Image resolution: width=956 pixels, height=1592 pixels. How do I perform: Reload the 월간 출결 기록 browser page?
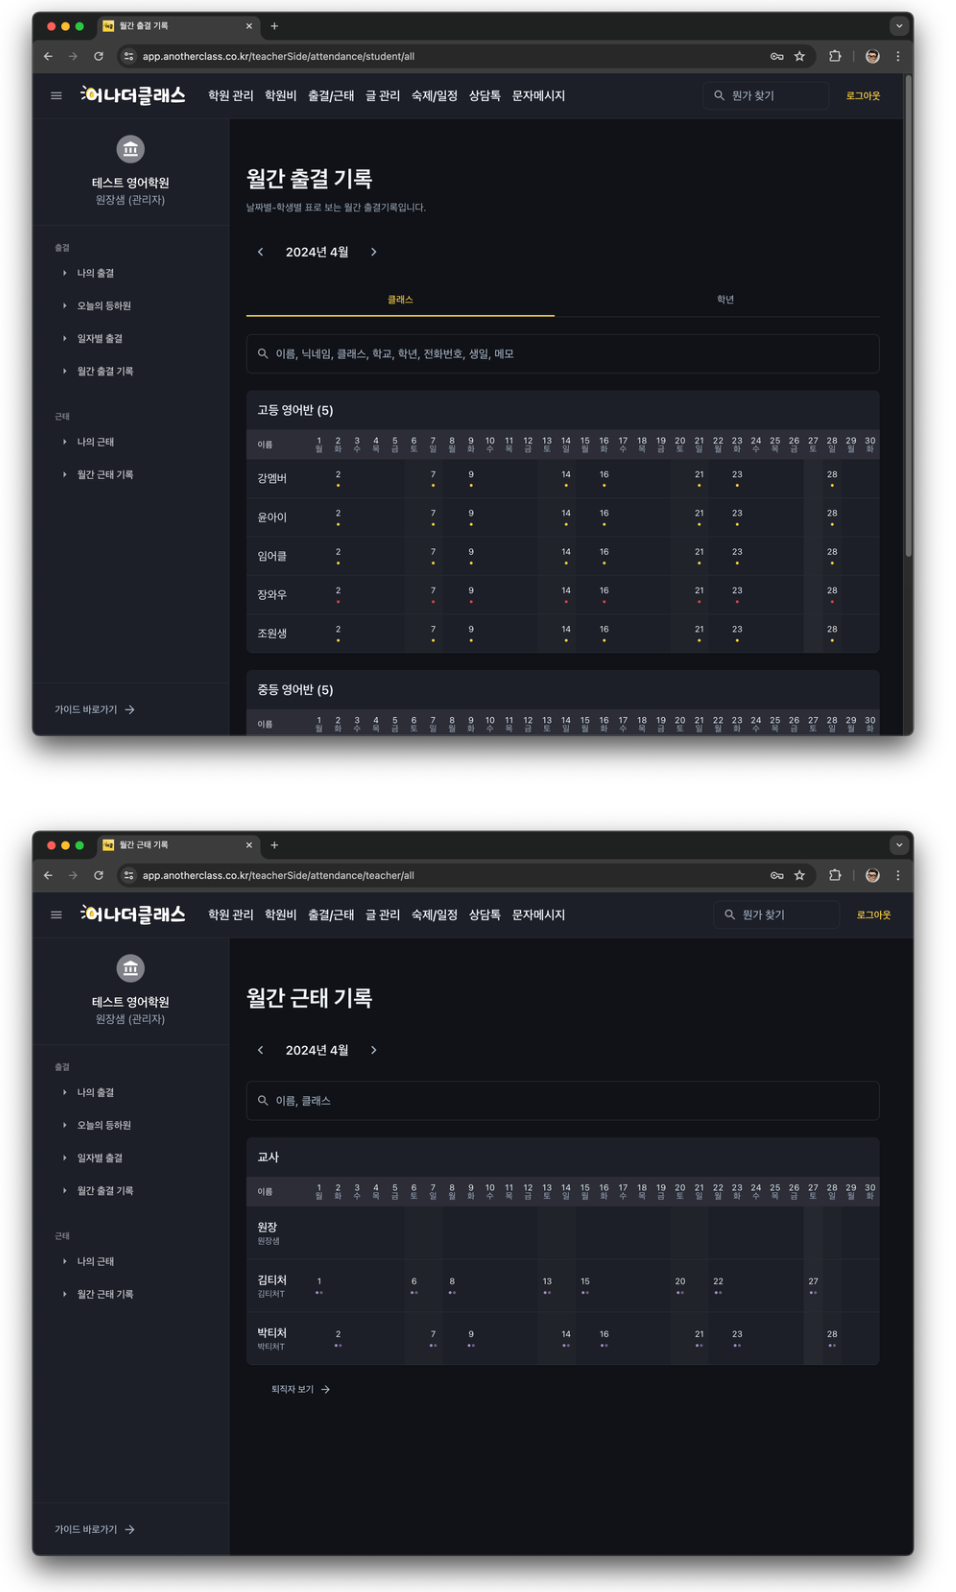coord(98,57)
